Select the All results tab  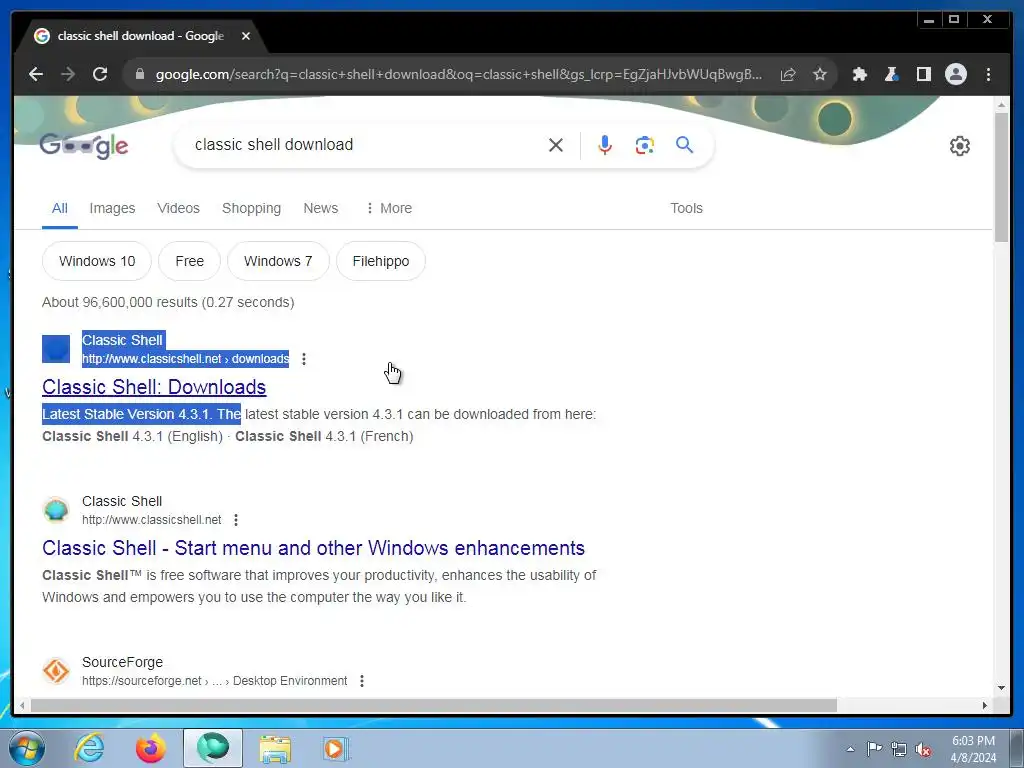pos(59,208)
